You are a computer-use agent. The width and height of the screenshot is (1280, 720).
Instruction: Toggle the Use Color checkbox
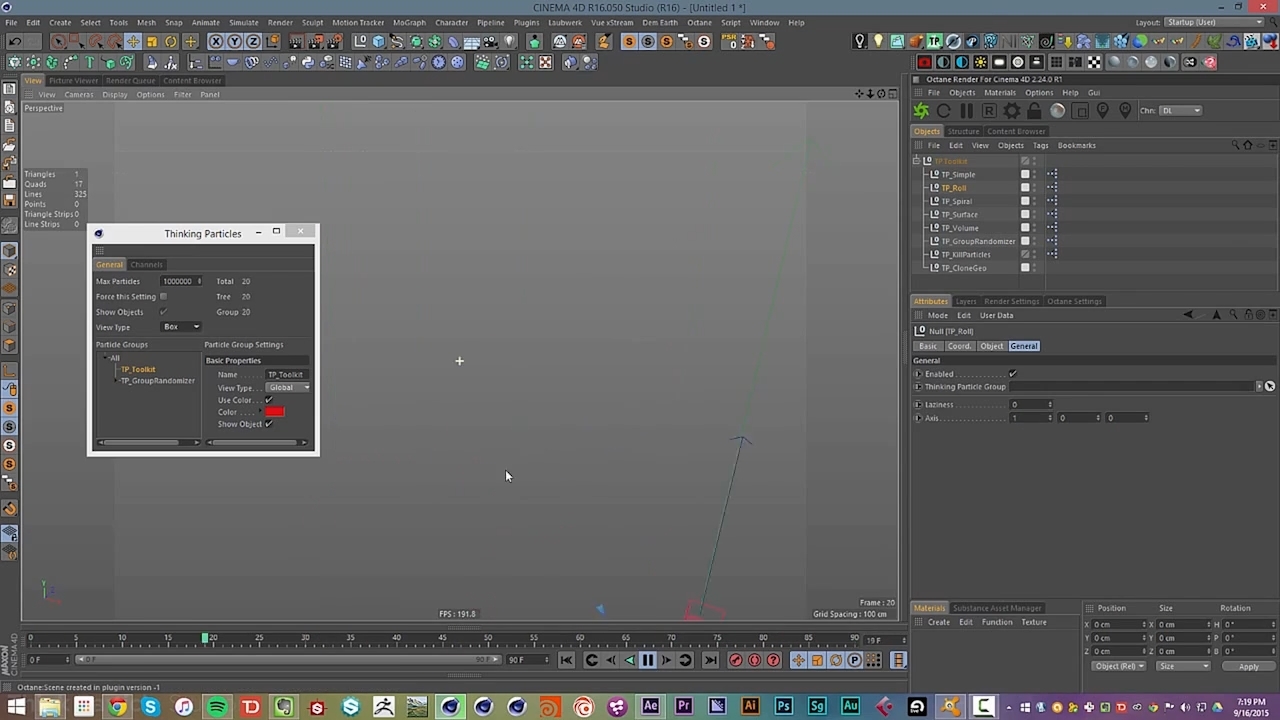268,400
